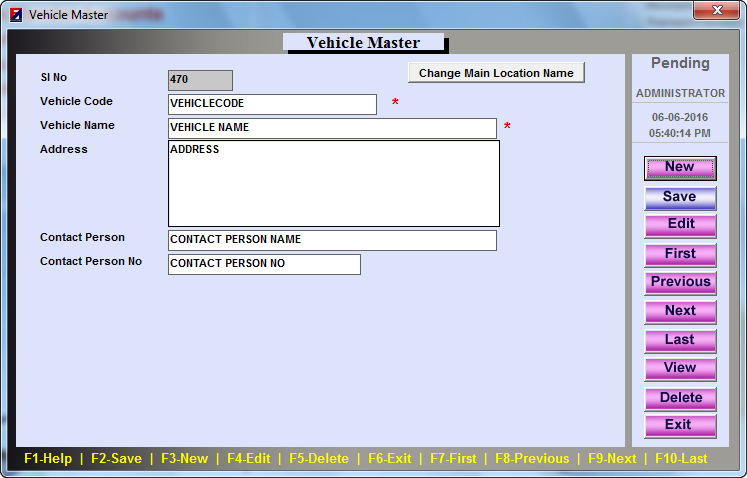Viewport: 747px width, 478px height.
Task: Click the Next record button
Action: pos(680,312)
